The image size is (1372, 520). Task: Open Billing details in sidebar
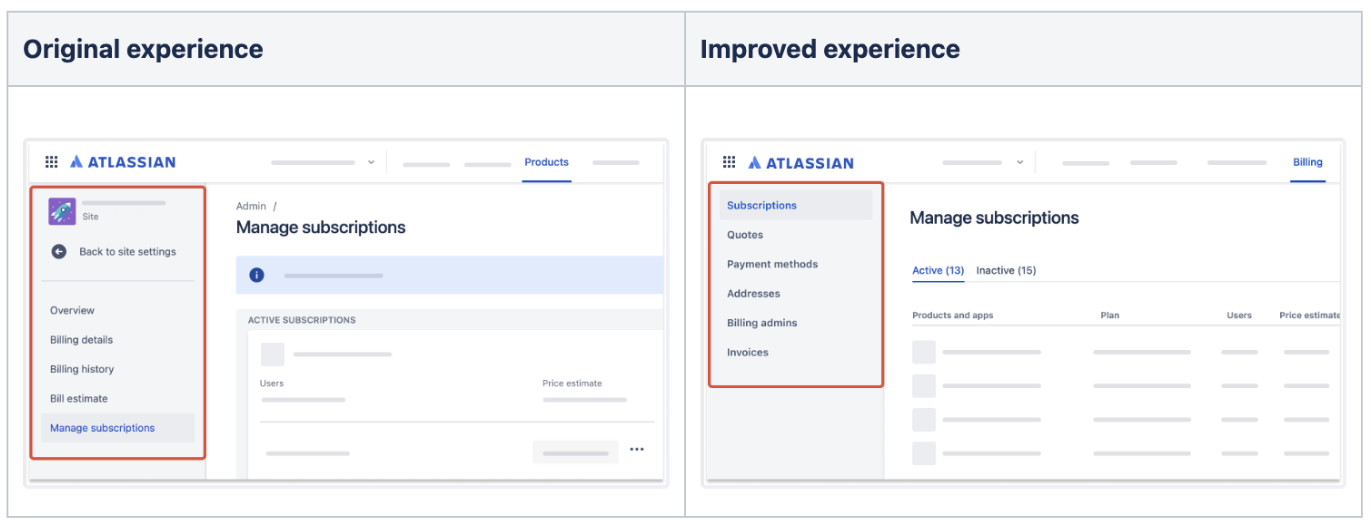coord(81,340)
